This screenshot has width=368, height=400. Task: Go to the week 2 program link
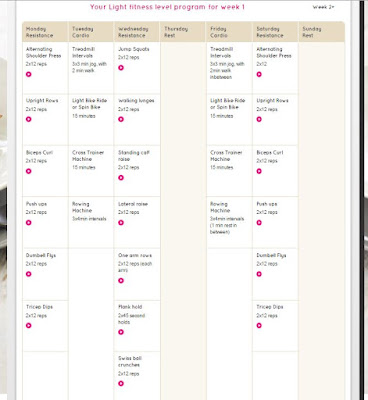pyautogui.click(x=323, y=7)
